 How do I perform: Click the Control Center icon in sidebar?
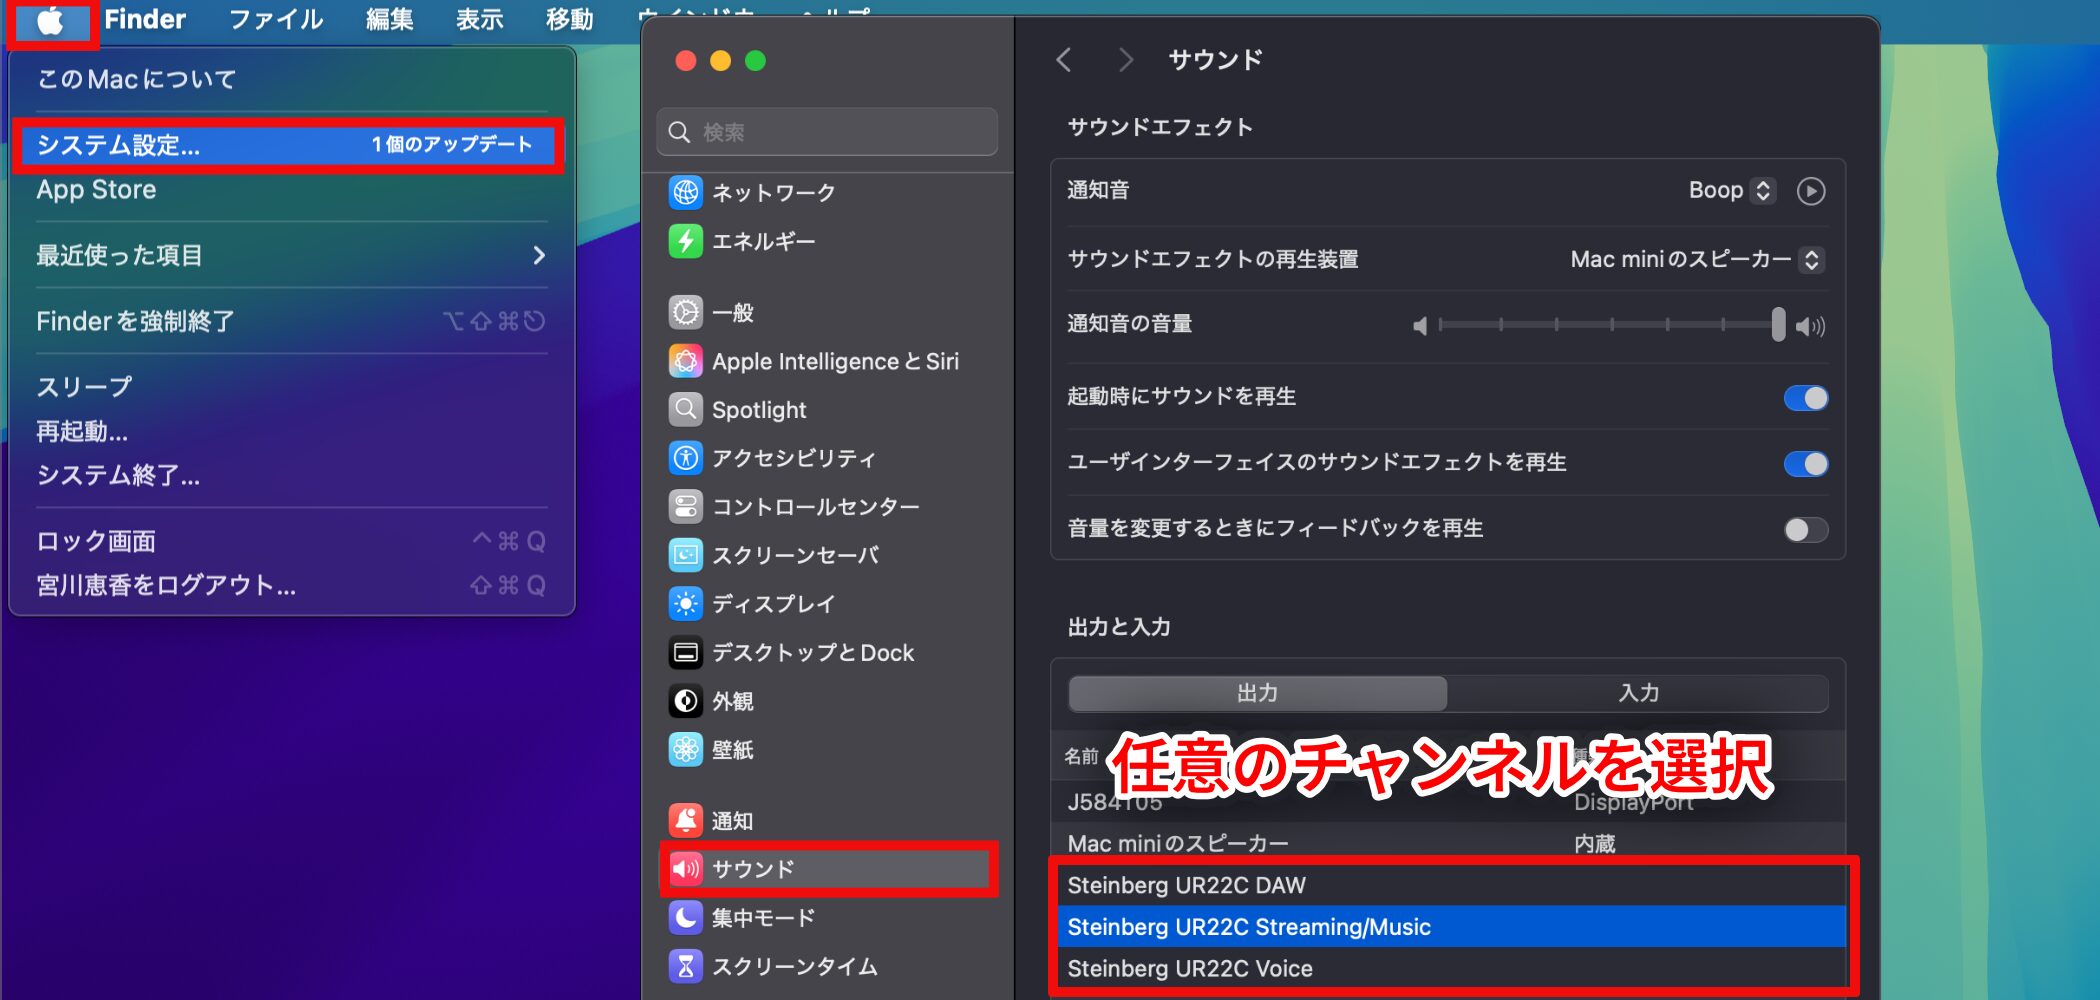click(686, 506)
